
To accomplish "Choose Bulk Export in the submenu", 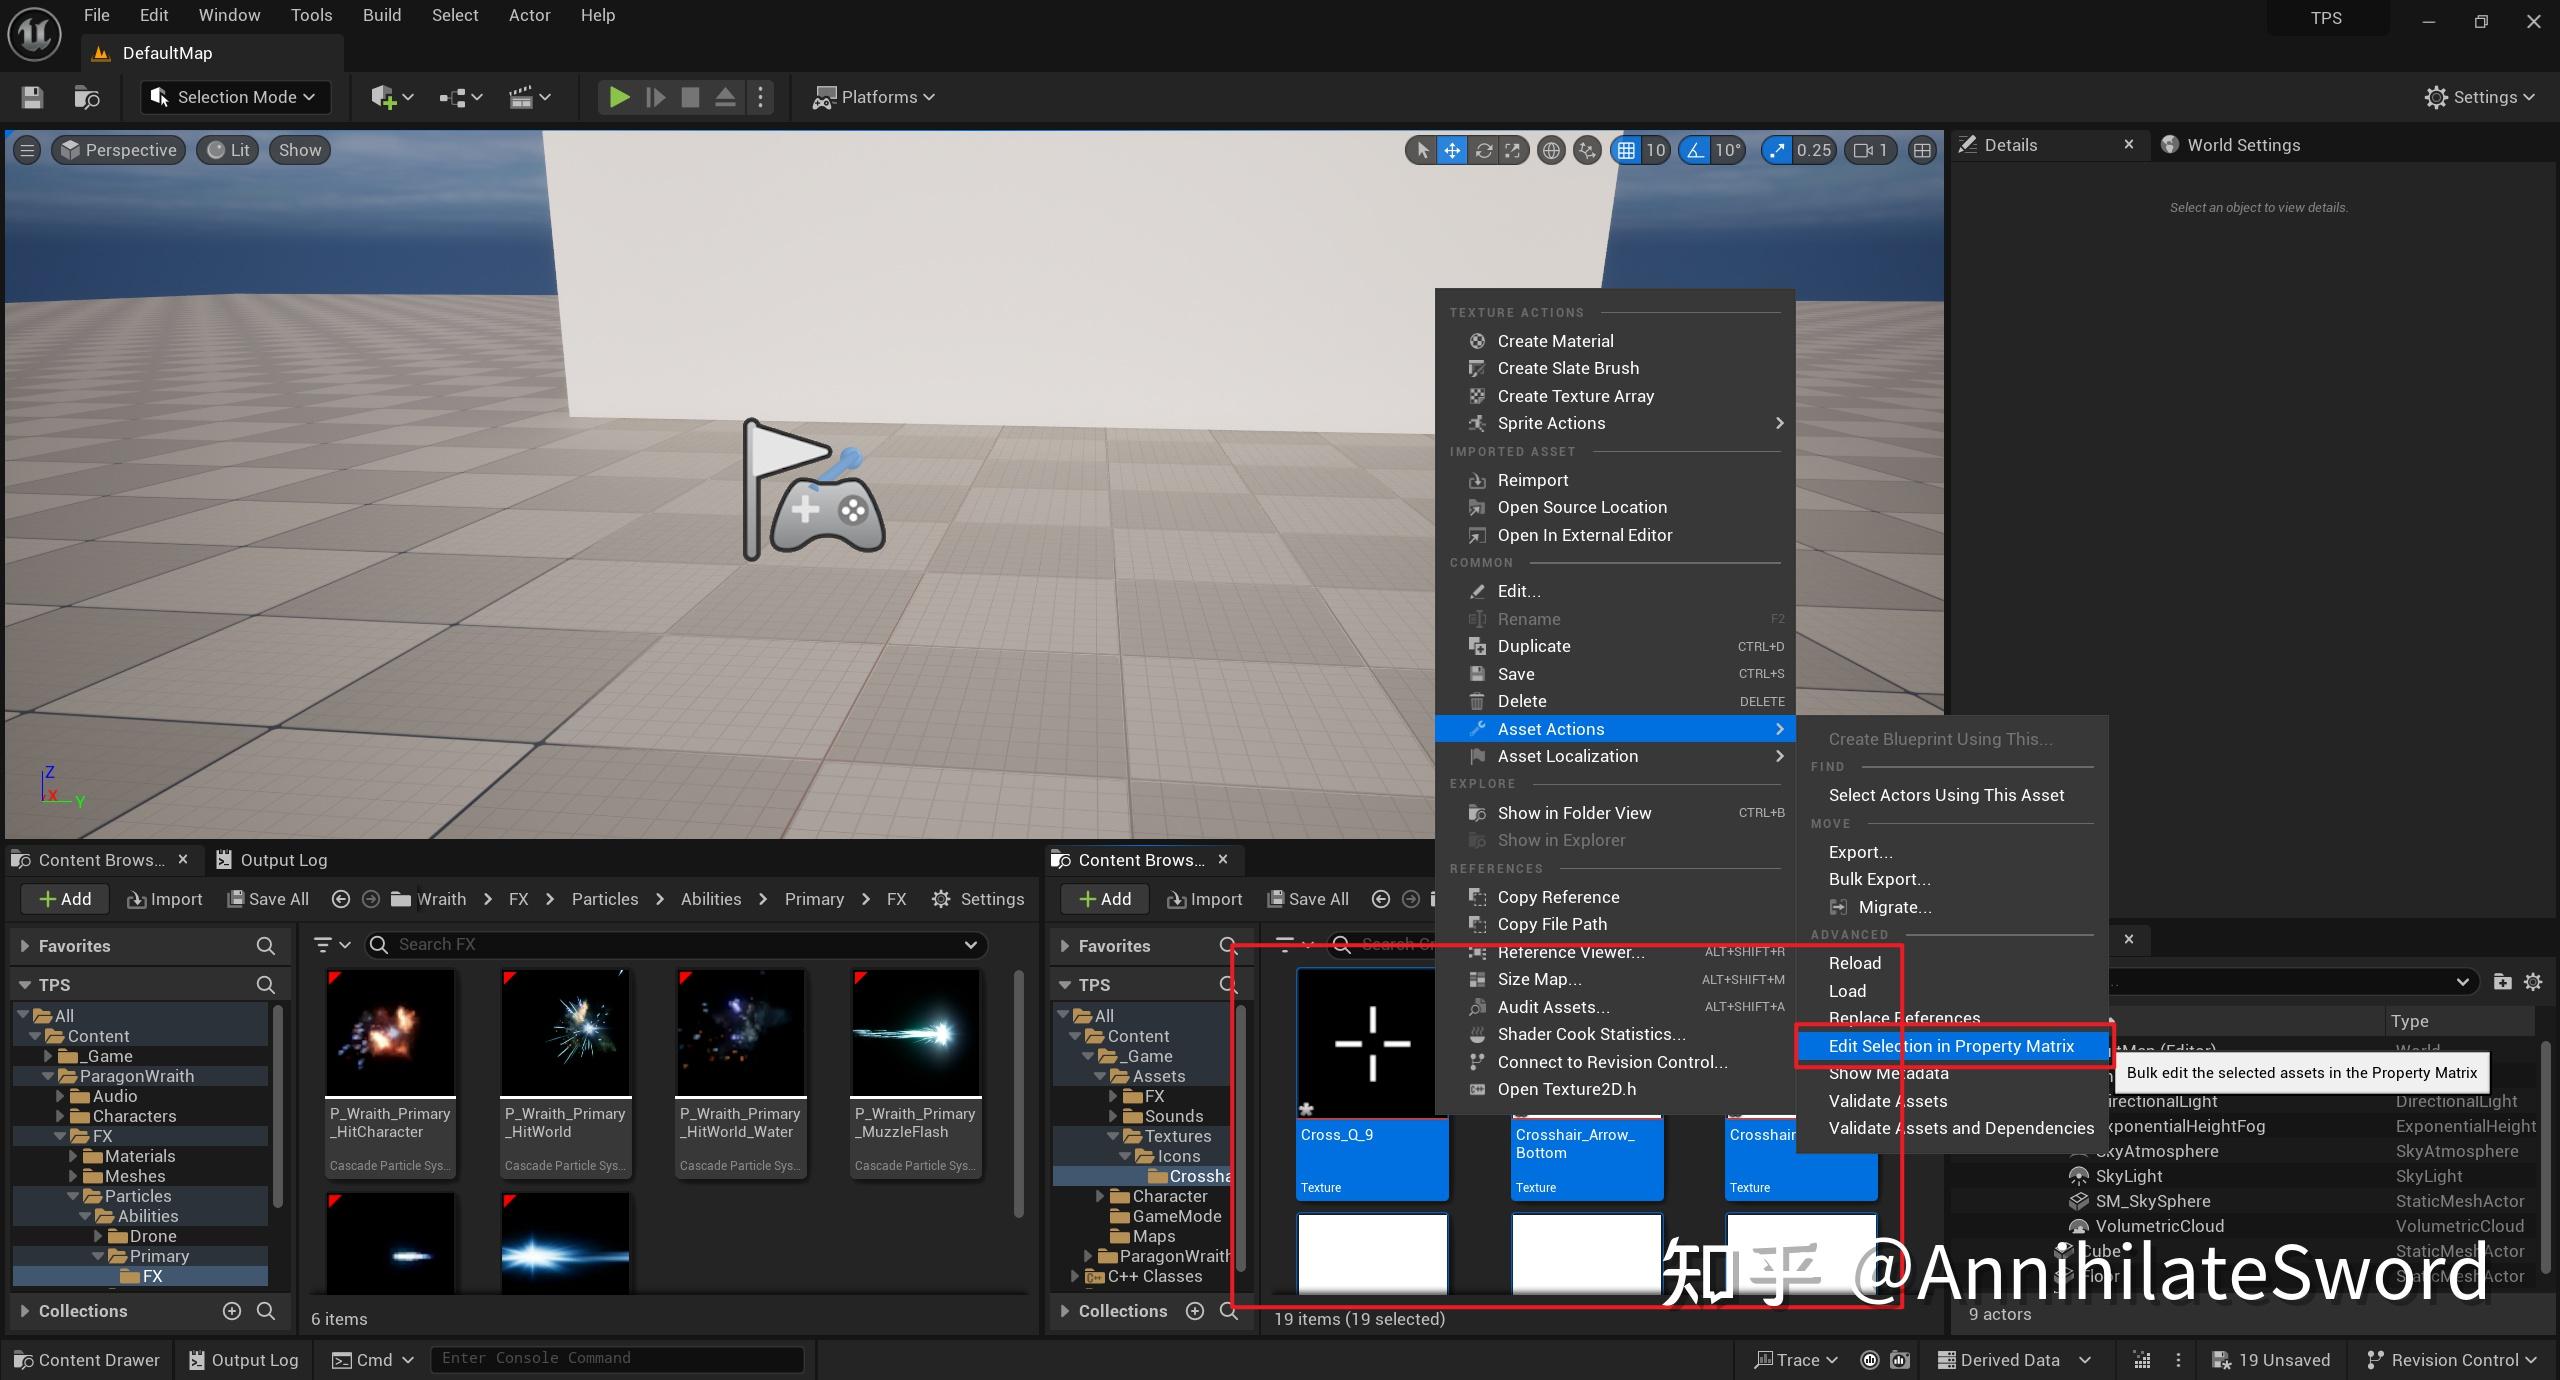I will click(x=1879, y=879).
